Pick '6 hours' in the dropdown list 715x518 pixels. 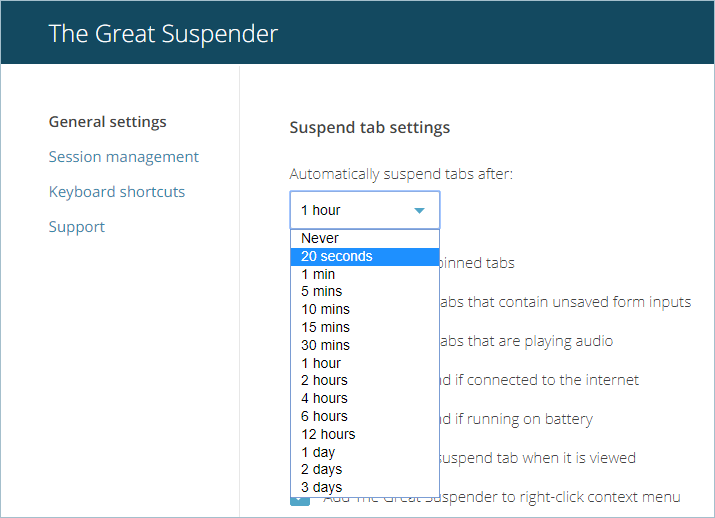coord(324,416)
